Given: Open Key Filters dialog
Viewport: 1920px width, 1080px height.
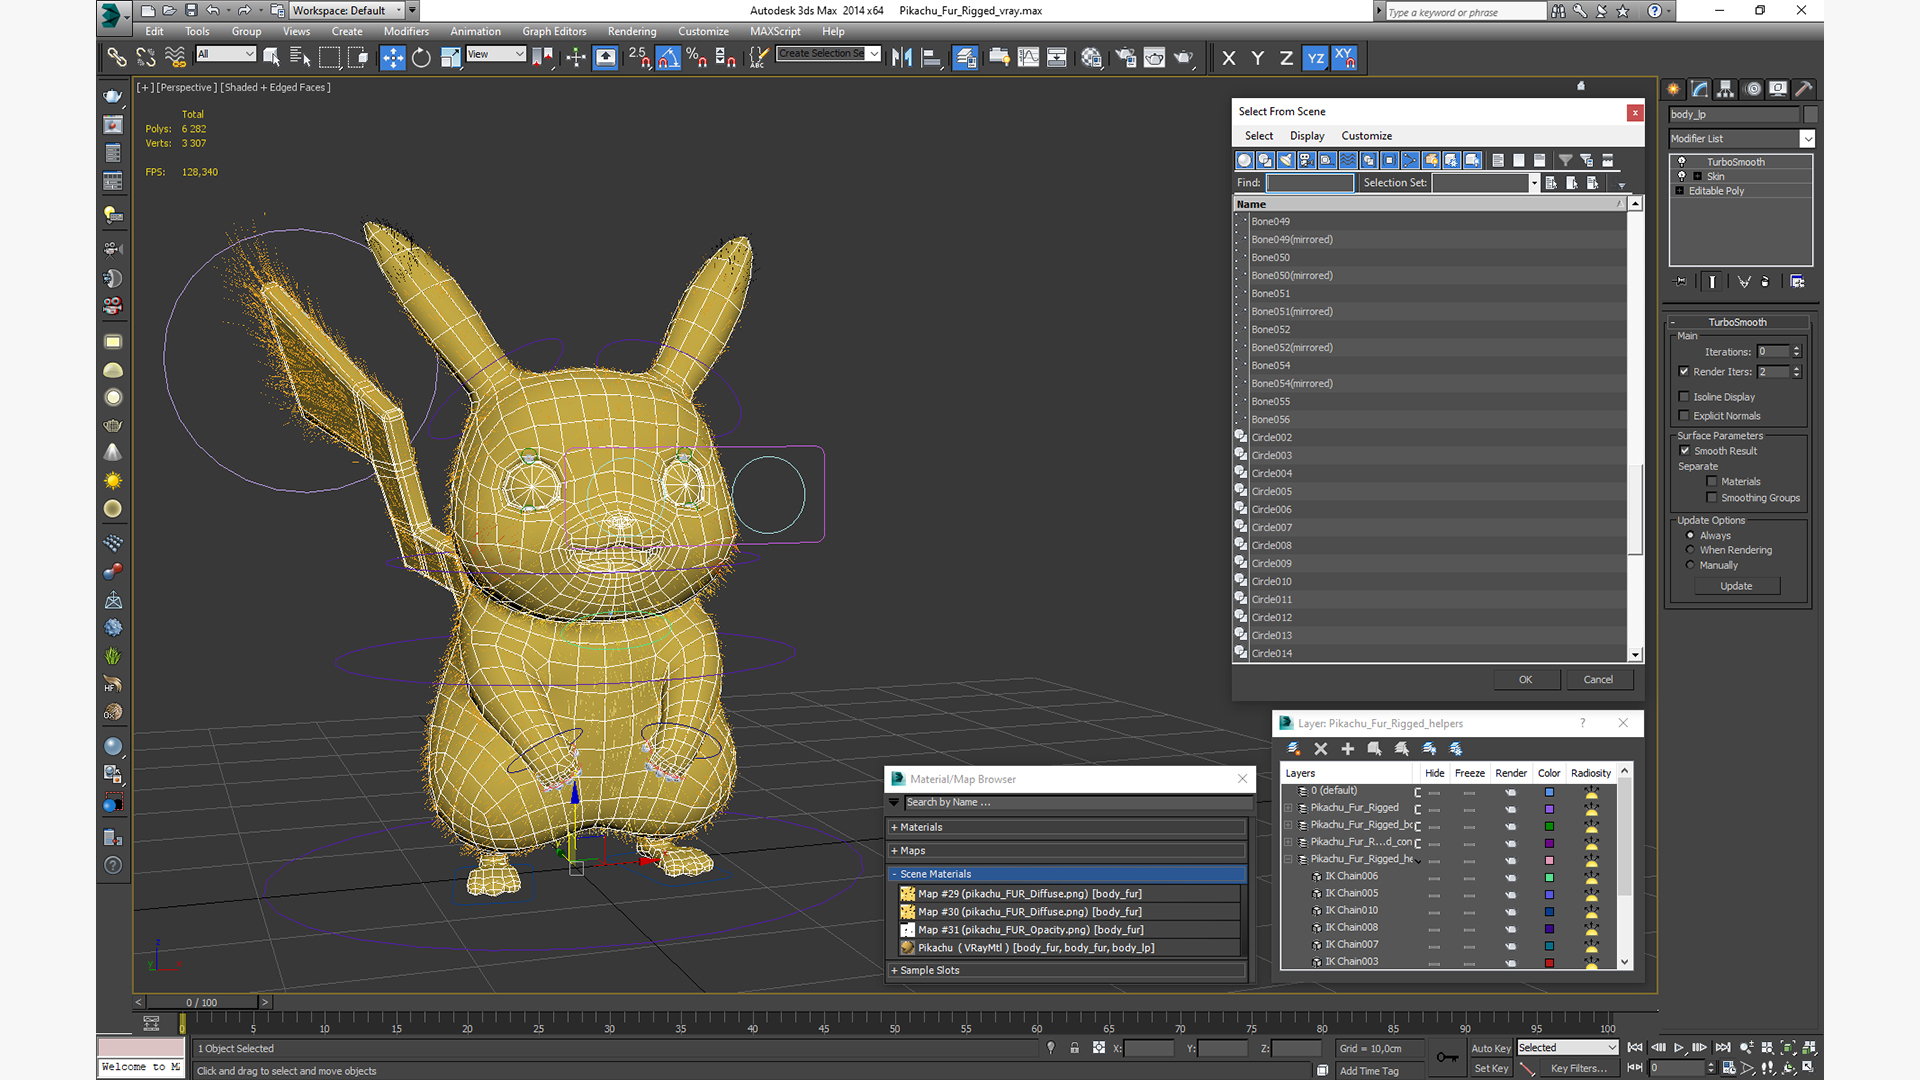Looking at the screenshot, I should (1578, 1069).
